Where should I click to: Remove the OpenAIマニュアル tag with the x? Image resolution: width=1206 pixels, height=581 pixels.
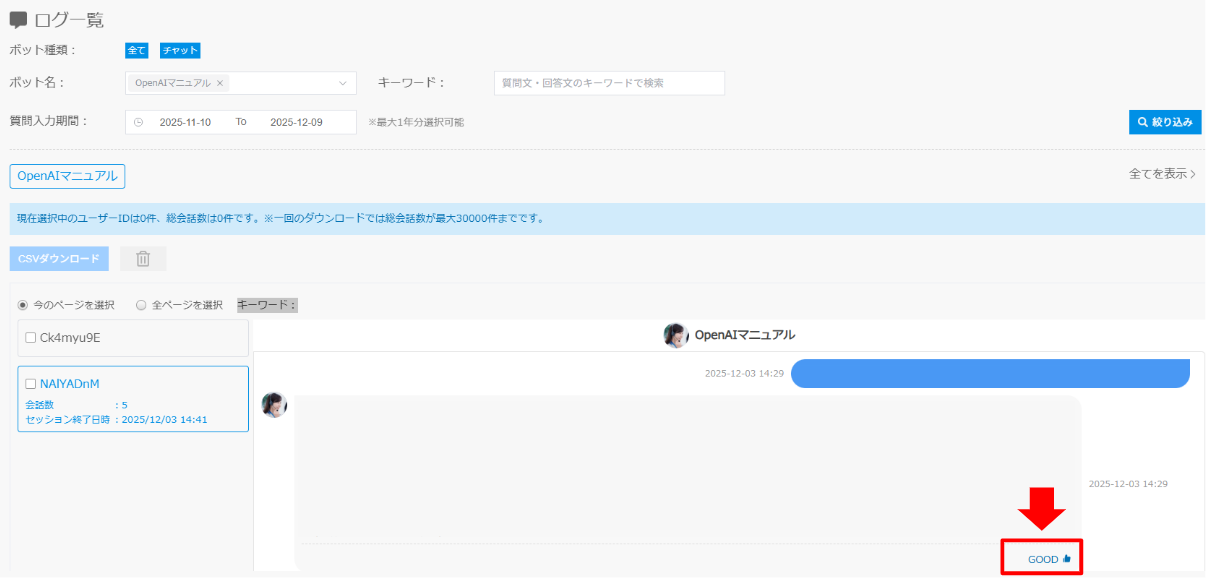click(220, 83)
